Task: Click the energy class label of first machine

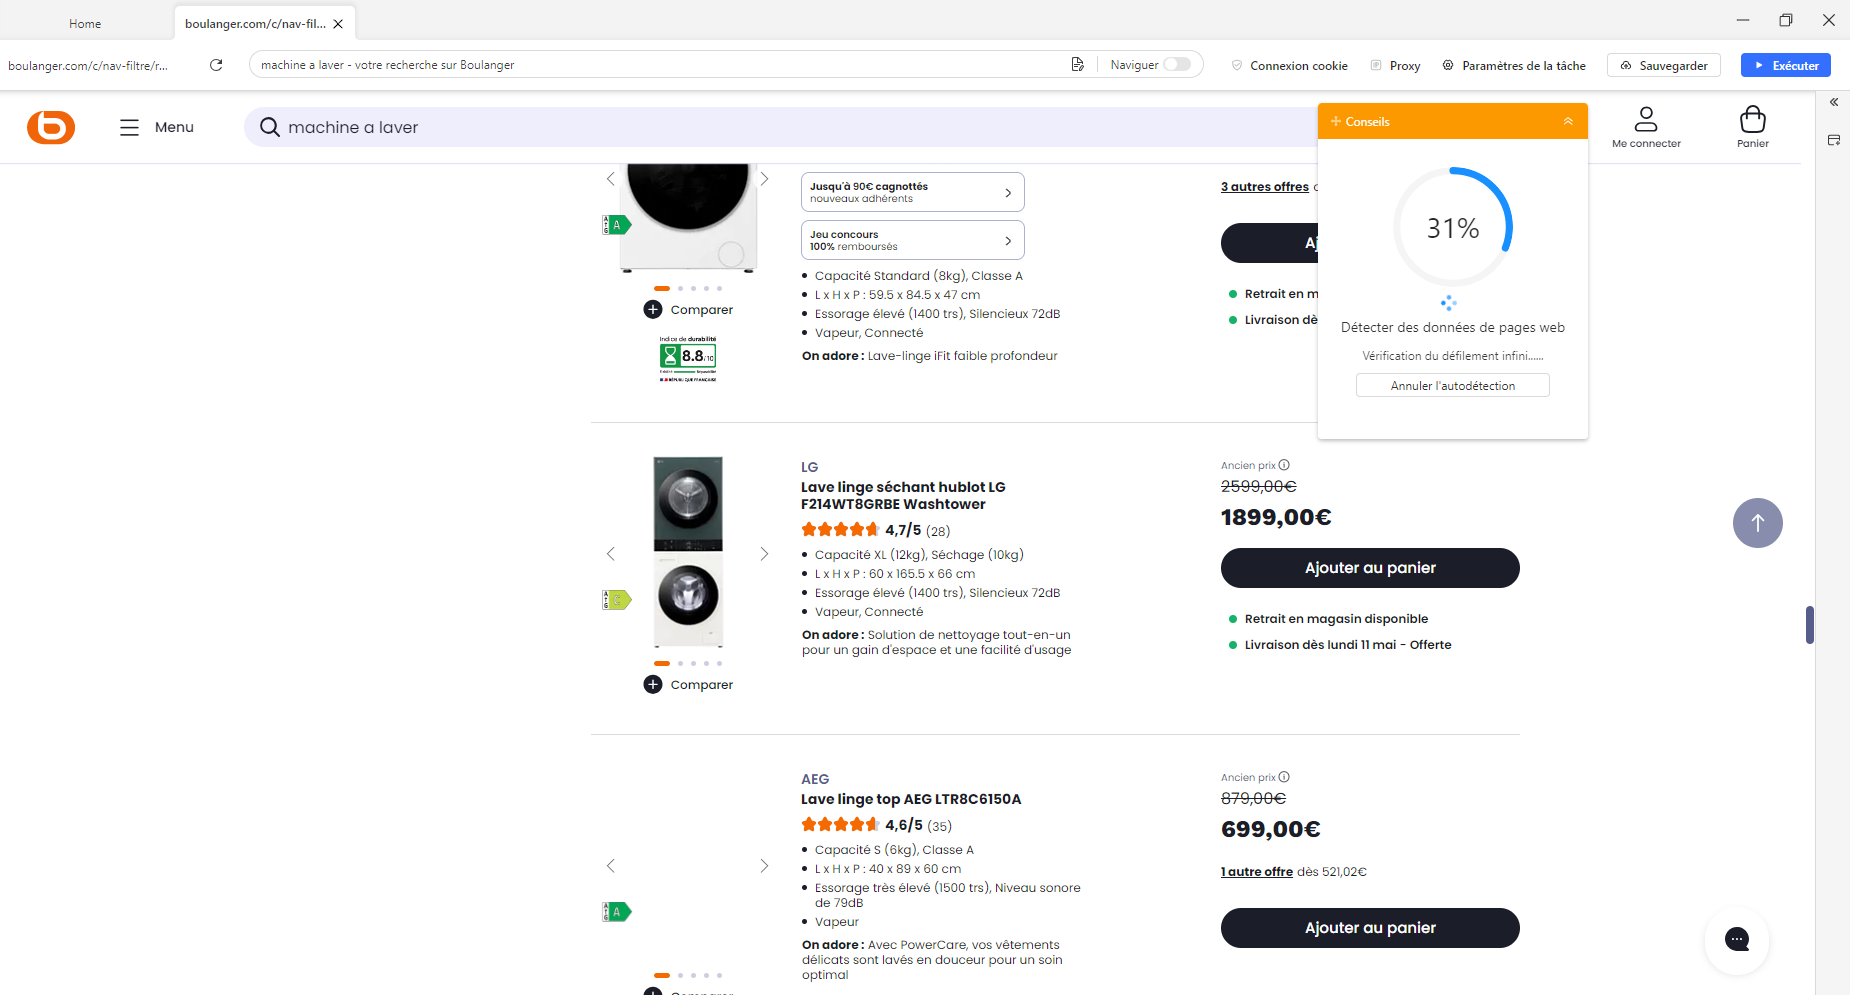Action: [x=617, y=225]
